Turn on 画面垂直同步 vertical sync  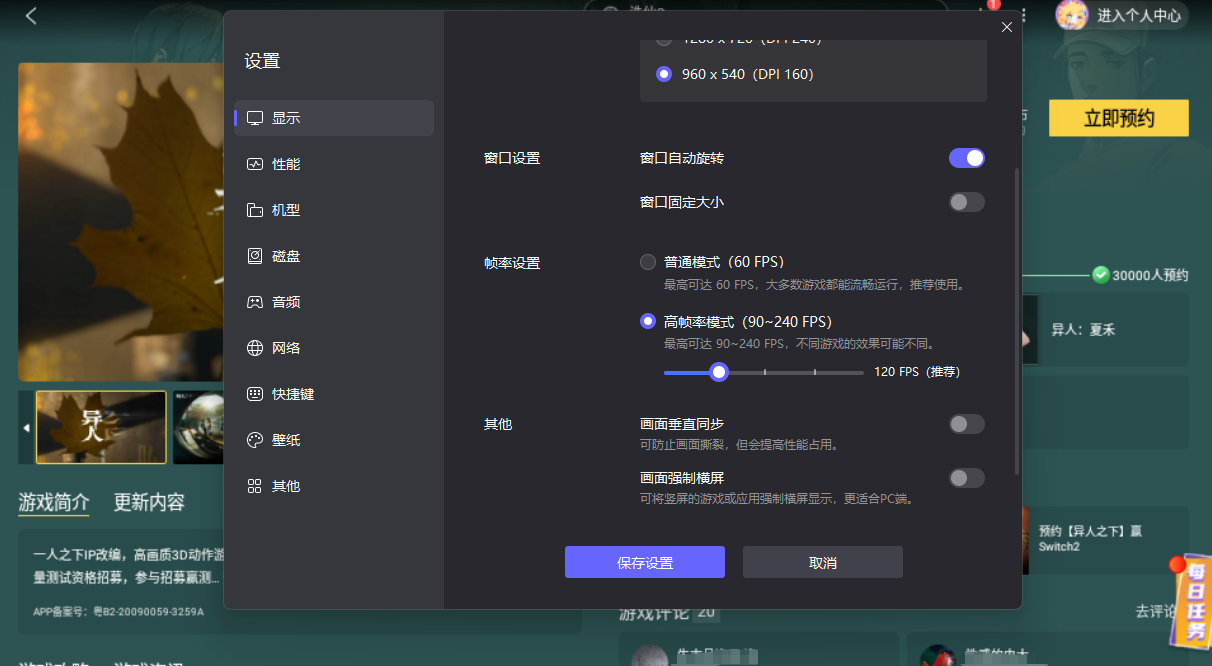click(x=966, y=423)
